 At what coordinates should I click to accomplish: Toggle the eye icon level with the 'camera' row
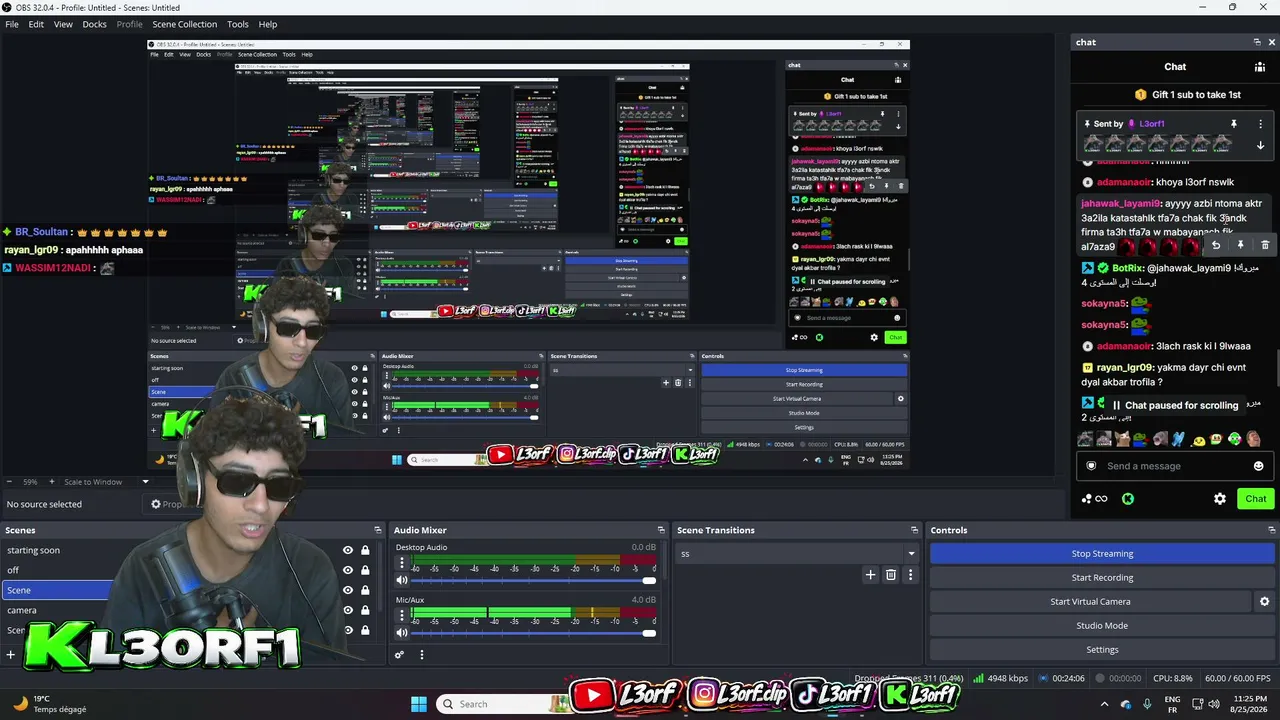click(348, 610)
